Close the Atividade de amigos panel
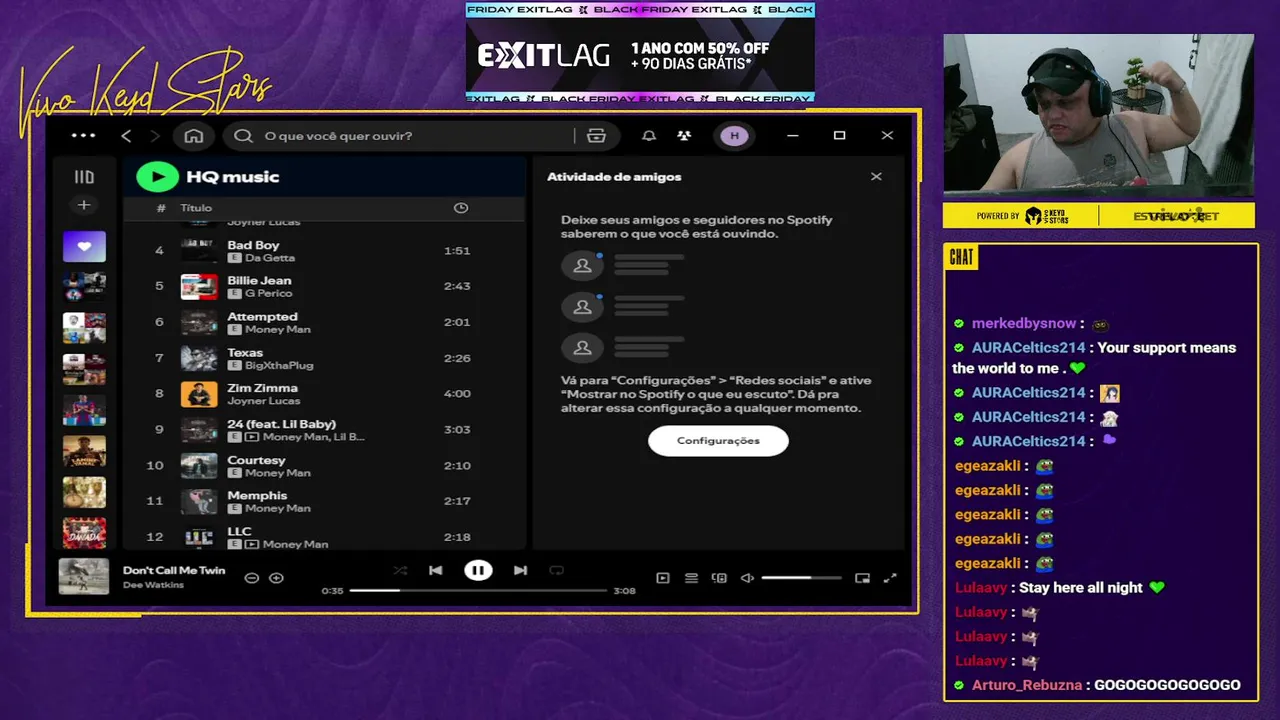Screen dimensions: 1280x720 876,176
